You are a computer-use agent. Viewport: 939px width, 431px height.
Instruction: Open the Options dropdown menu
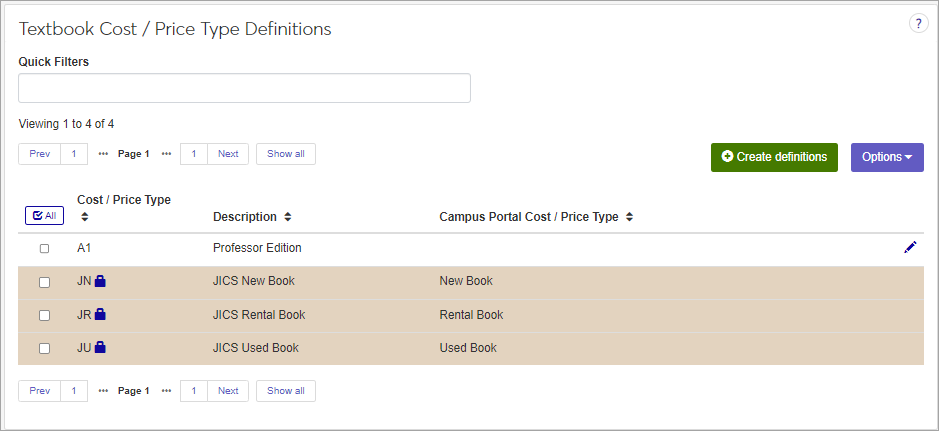coord(887,157)
